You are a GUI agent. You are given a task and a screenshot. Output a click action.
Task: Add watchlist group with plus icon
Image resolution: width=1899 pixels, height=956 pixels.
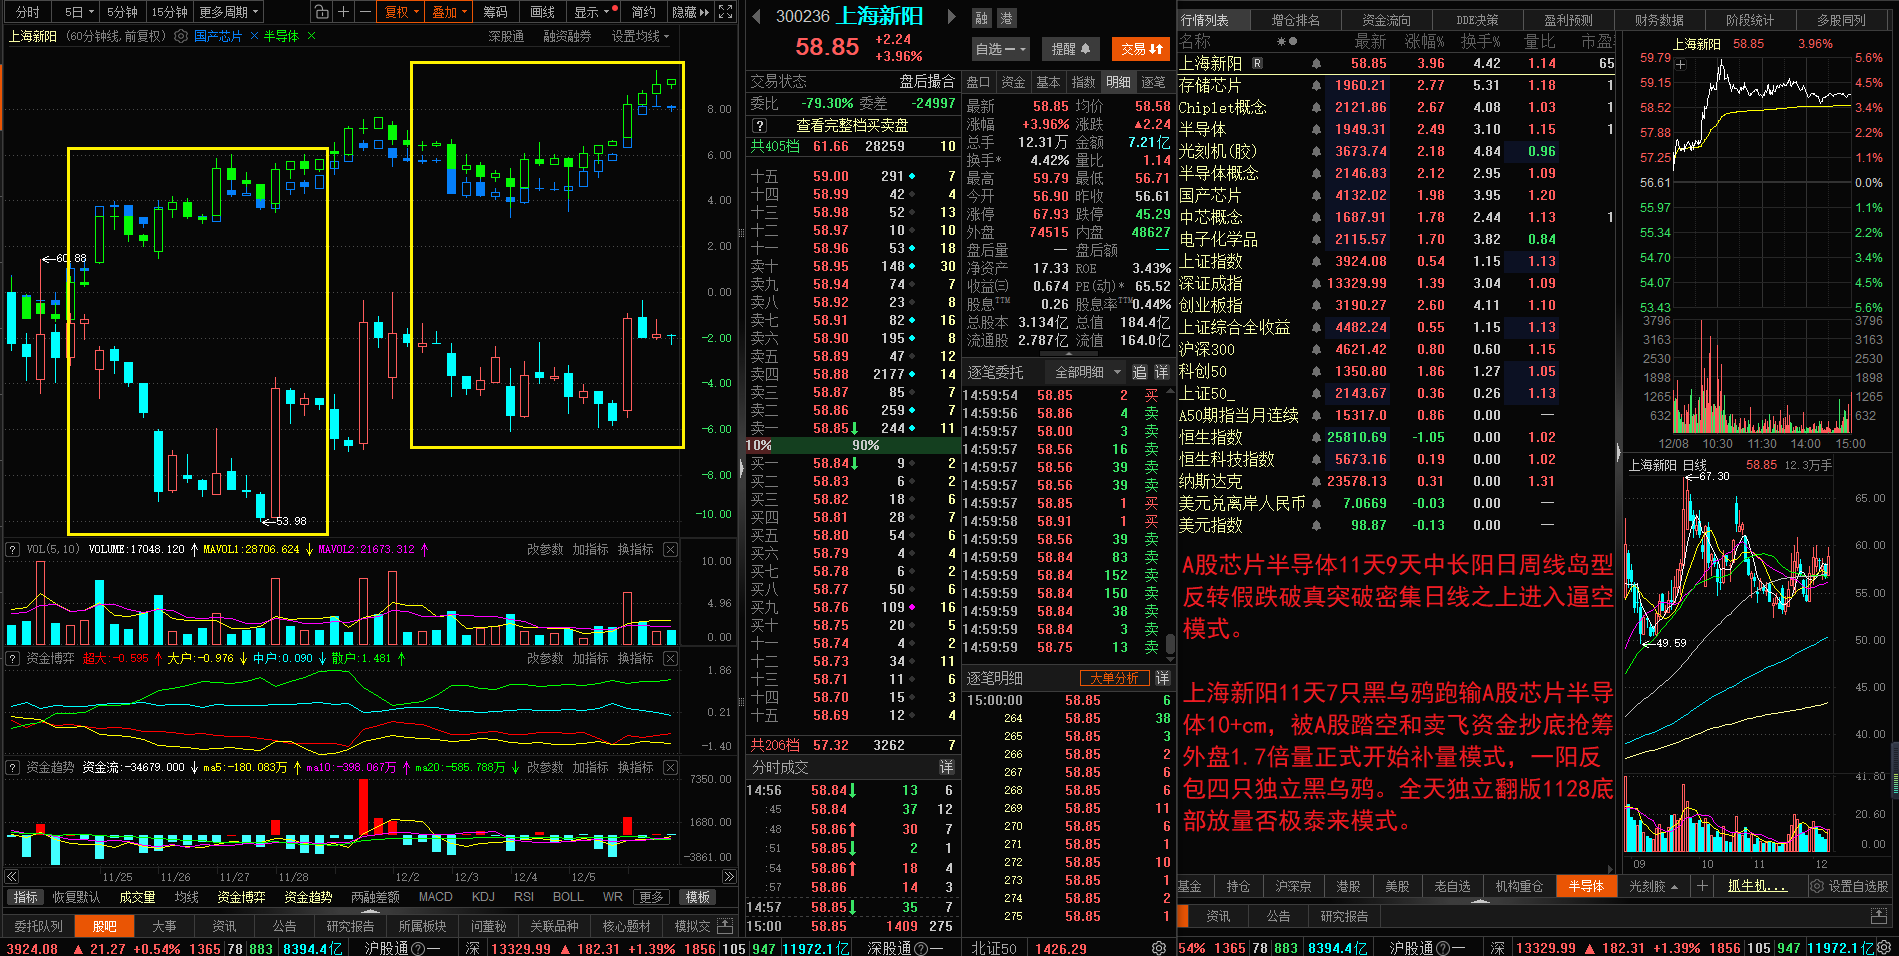(1702, 886)
